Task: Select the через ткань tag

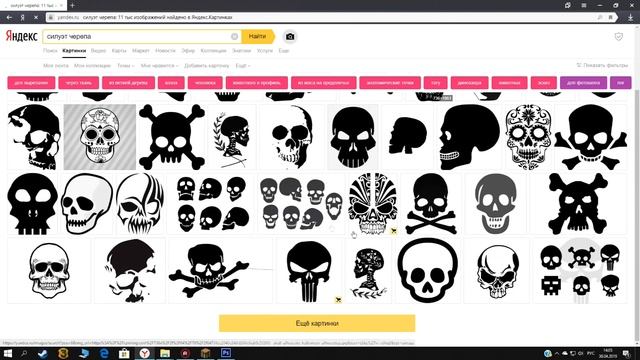Action: tap(79, 83)
